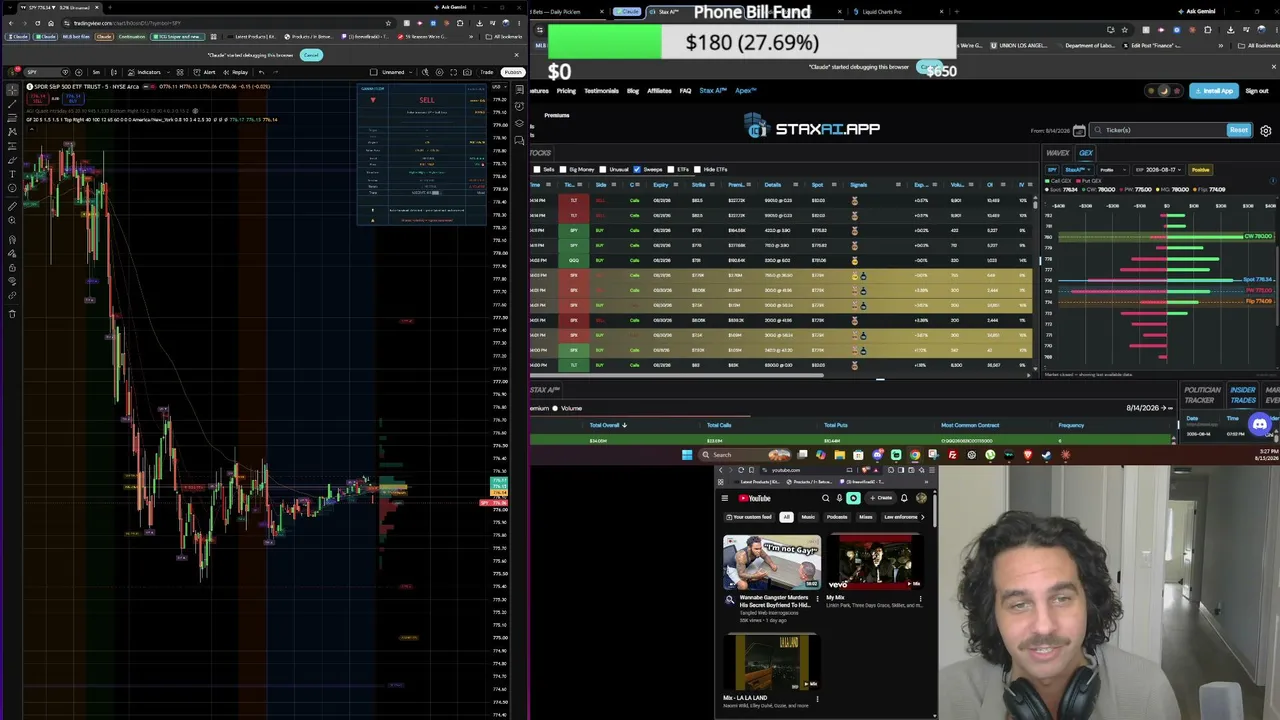Image resolution: width=1280 pixels, height=720 pixels.
Task: Undo last action in TradingView toolbar
Action: tap(262, 72)
